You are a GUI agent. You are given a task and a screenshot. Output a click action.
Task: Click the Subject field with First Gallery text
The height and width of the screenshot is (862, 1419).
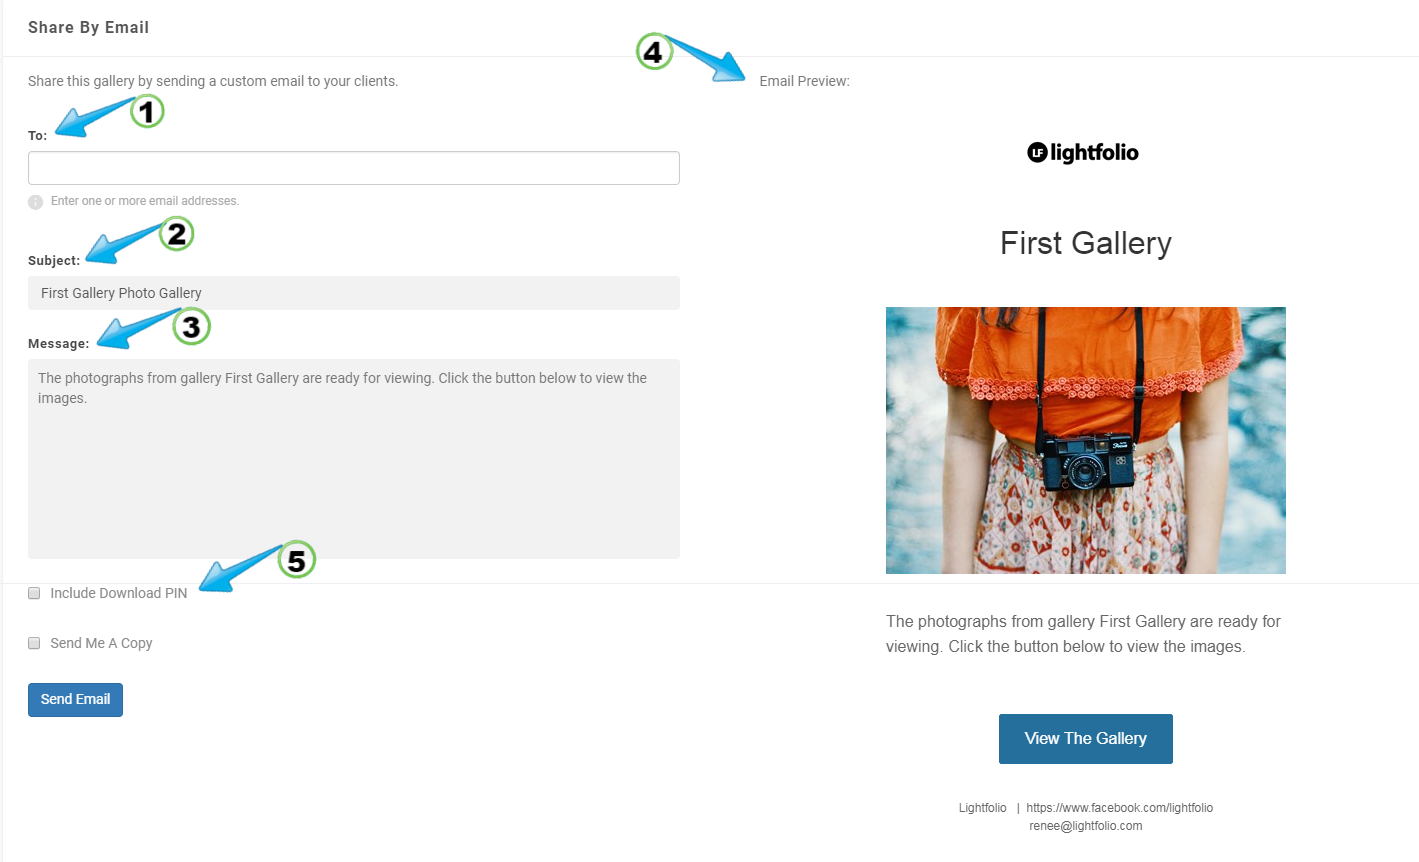tap(354, 293)
